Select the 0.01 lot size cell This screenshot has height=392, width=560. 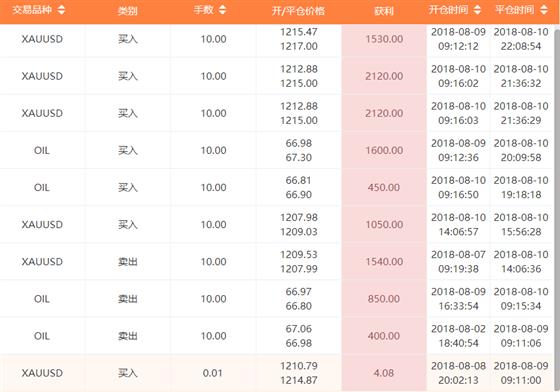pyautogui.click(x=213, y=373)
